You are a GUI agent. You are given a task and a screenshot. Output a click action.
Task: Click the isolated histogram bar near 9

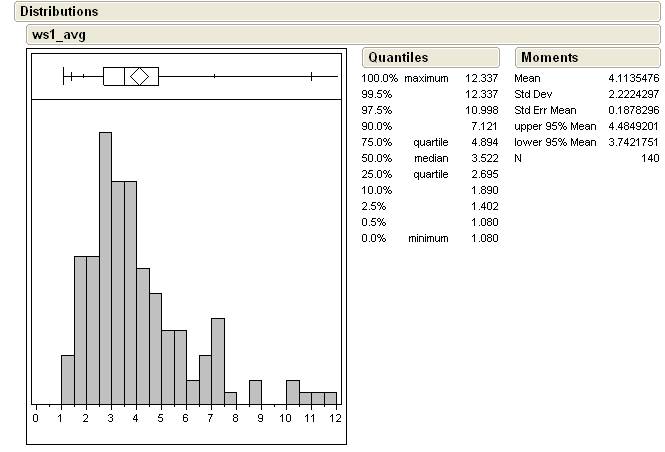point(255,393)
